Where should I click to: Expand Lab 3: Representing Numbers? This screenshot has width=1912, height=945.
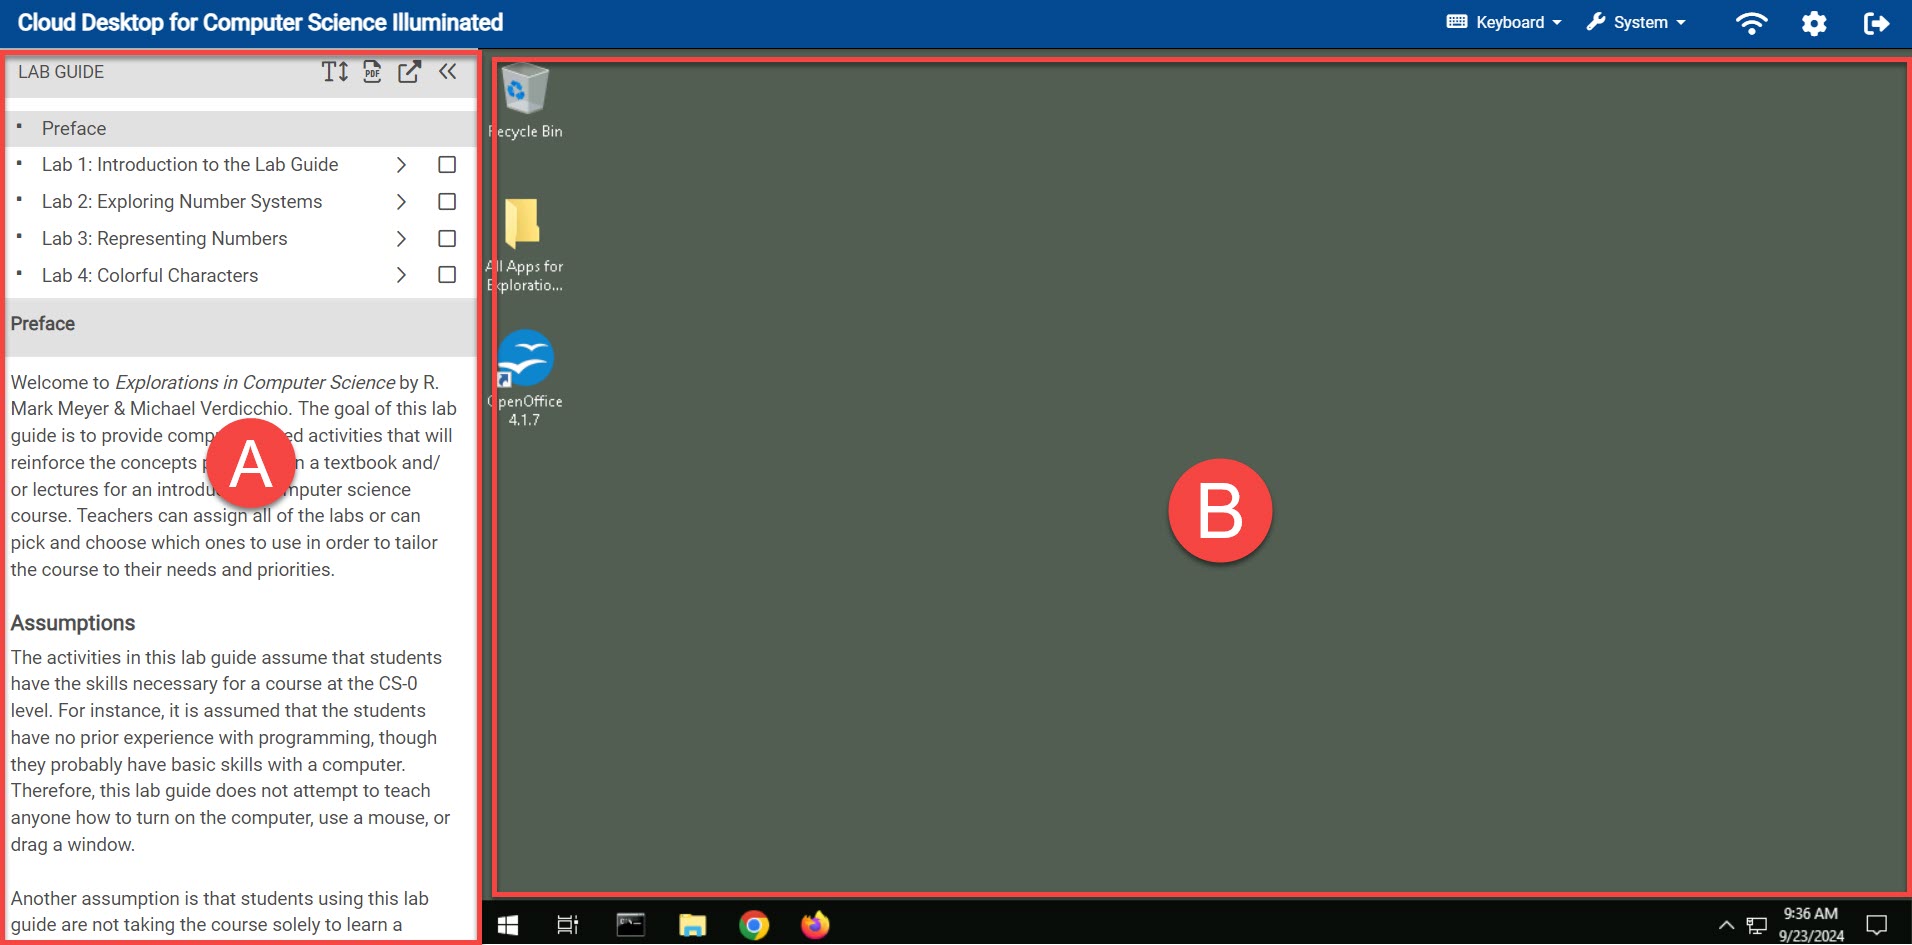[401, 238]
